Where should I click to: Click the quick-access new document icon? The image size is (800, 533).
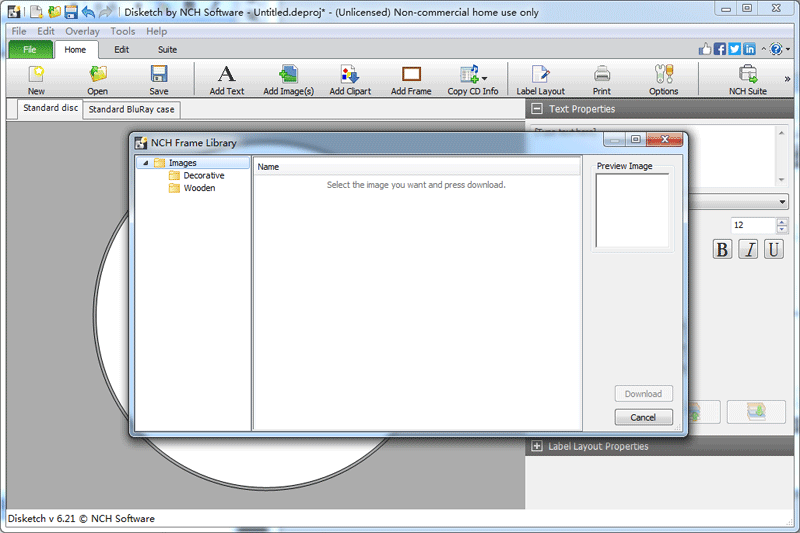coord(36,11)
